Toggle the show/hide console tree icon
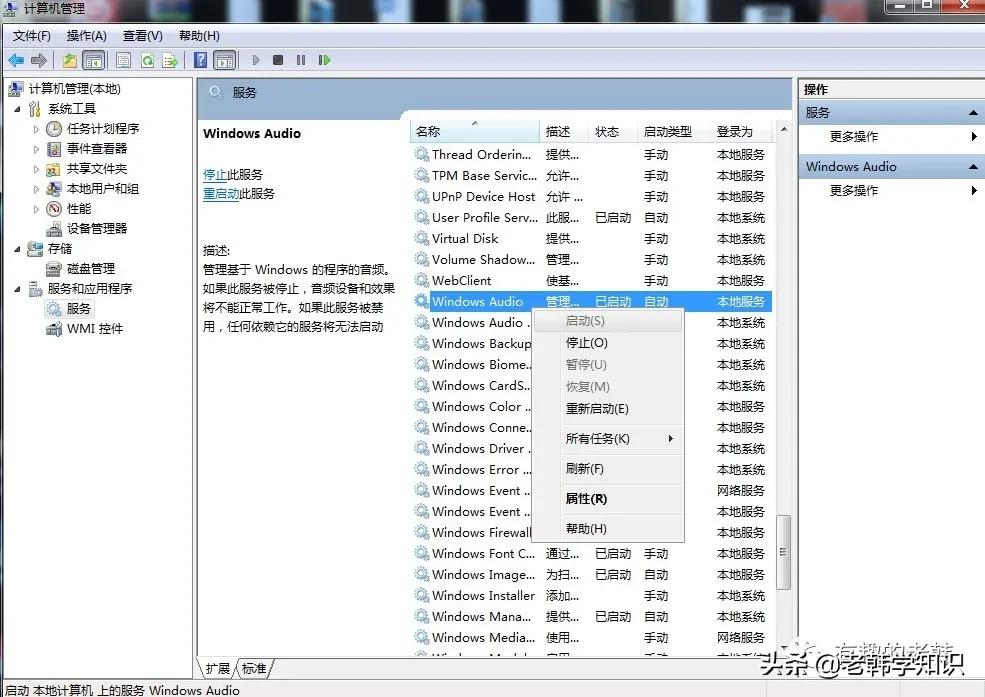985x697 pixels. pos(93,60)
